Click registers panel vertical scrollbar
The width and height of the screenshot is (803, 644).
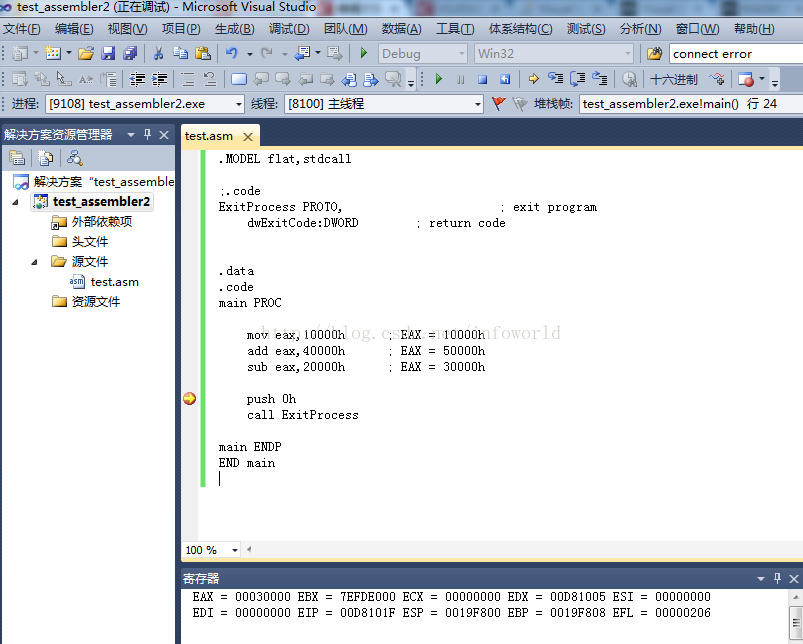point(795,617)
